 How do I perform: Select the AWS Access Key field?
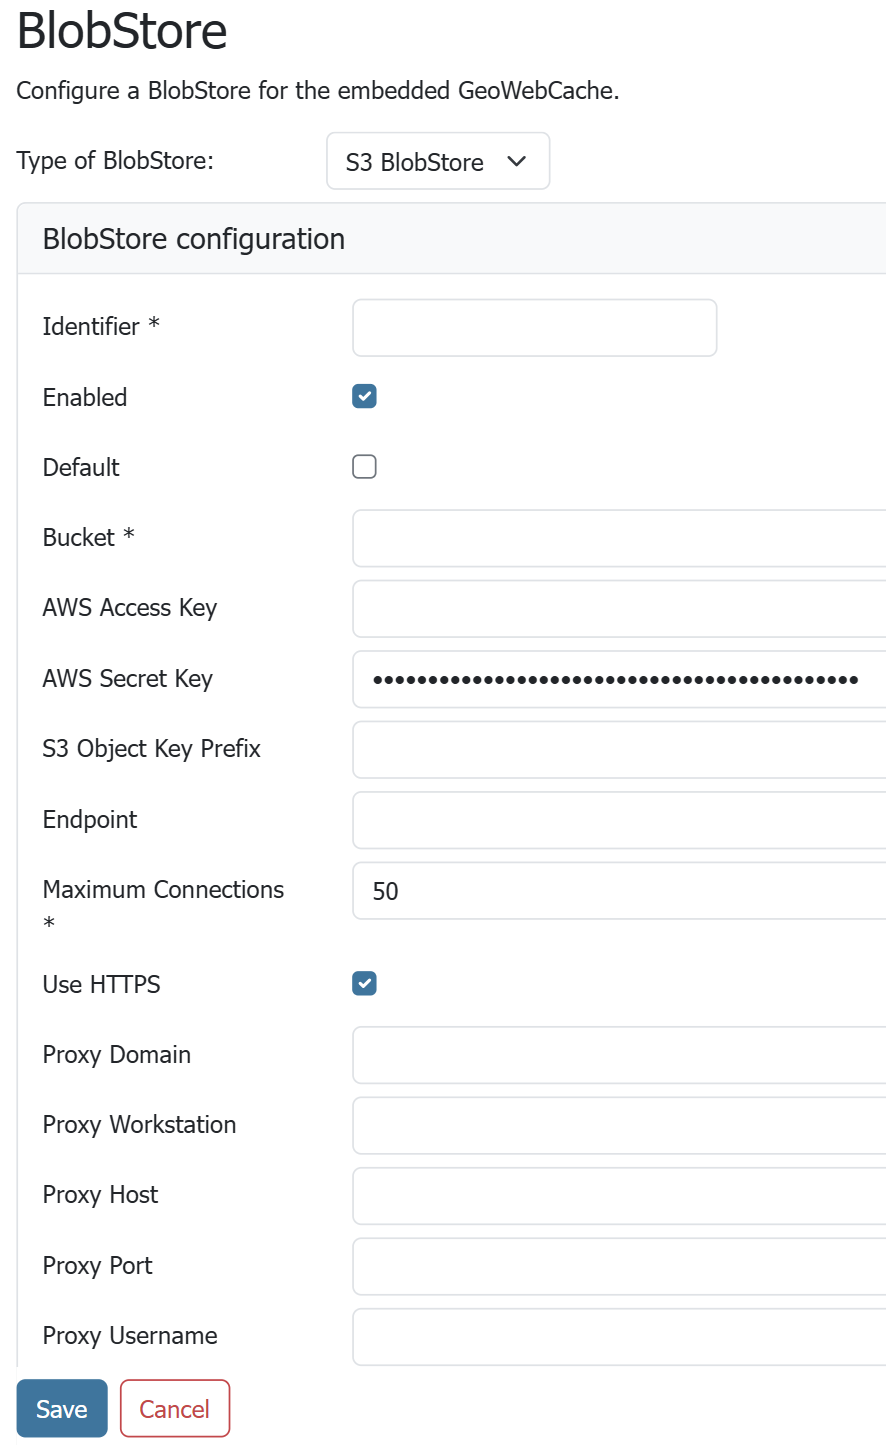pos(619,609)
